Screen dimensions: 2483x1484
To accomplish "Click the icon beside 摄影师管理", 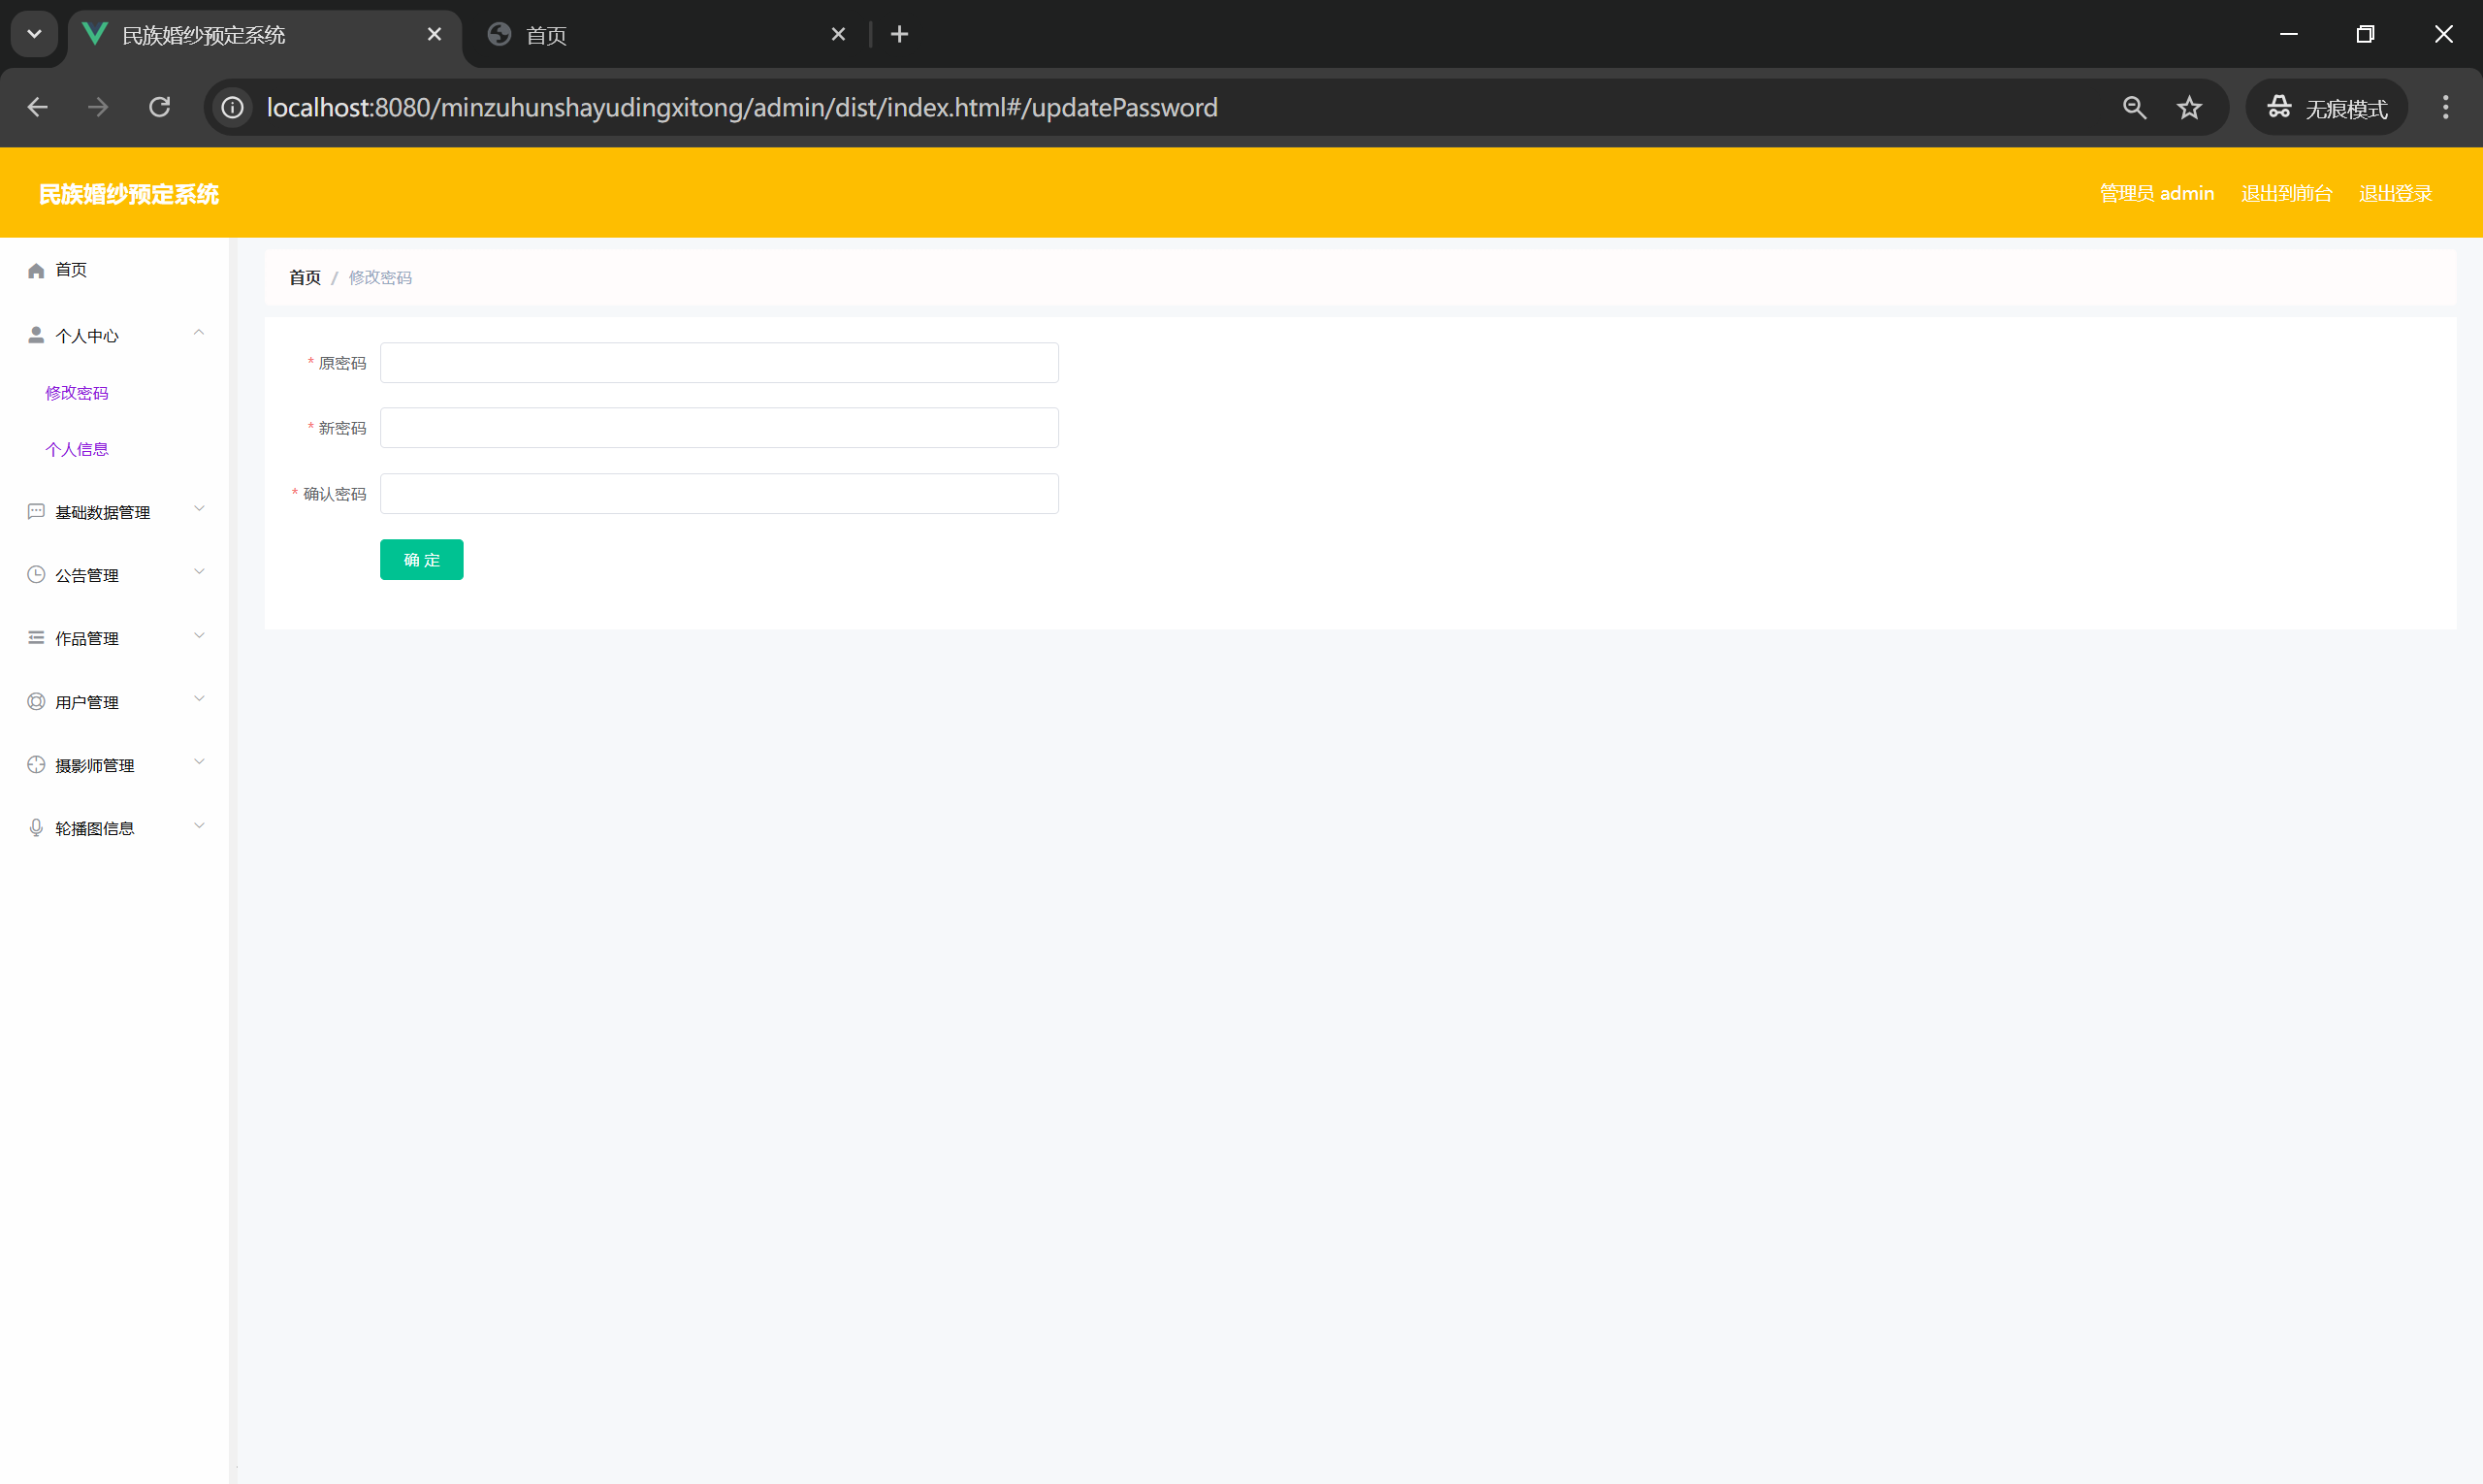I will tap(36, 765).
